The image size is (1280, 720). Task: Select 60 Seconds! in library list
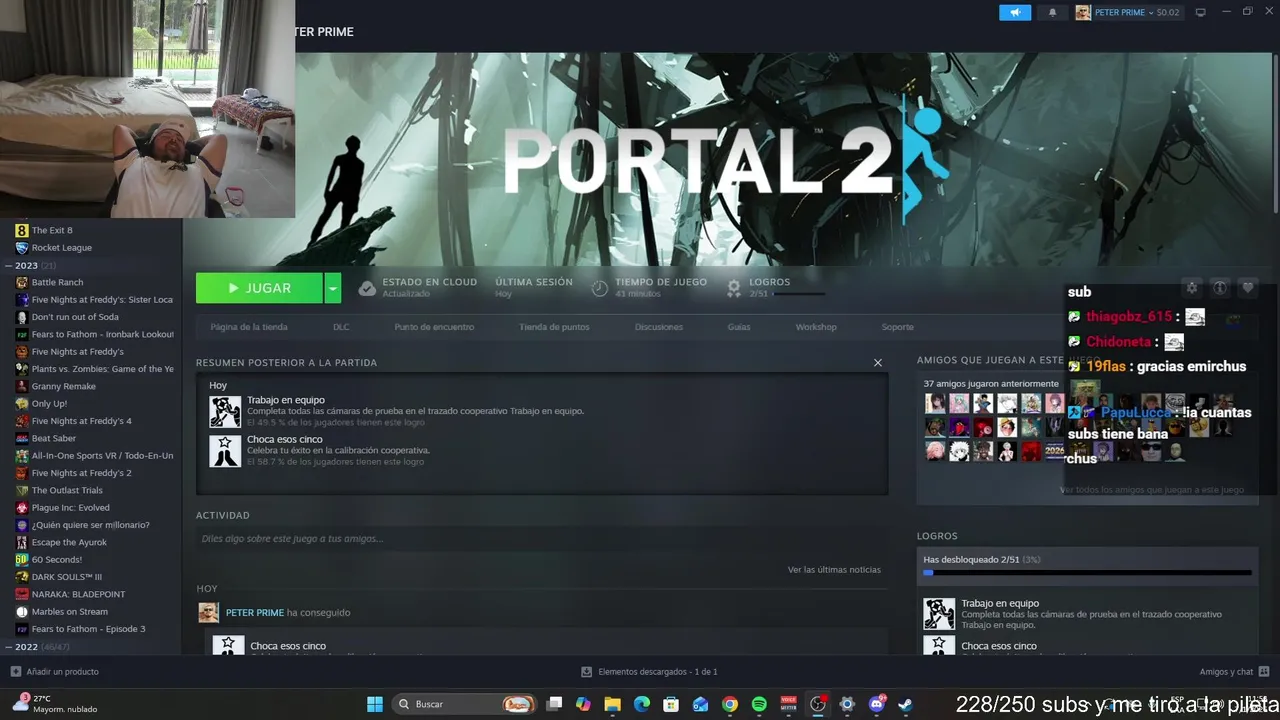[x=57, y=560]
